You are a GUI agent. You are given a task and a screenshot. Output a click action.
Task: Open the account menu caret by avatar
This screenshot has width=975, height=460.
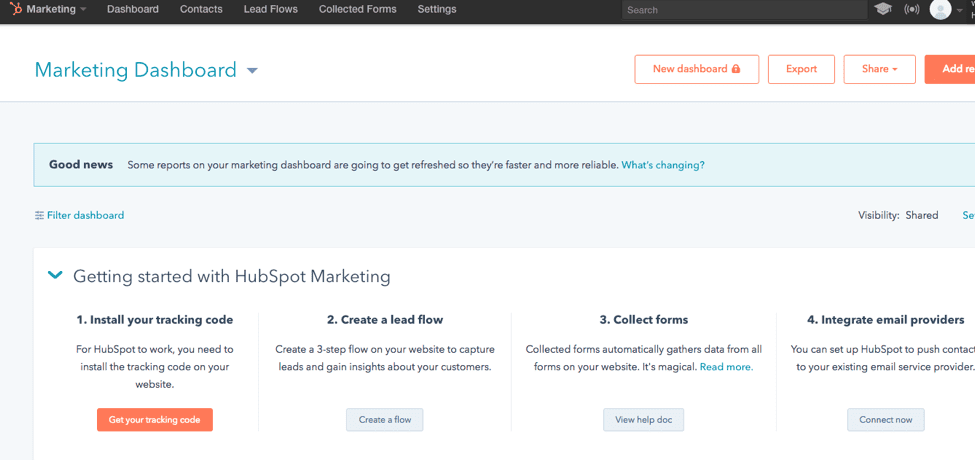tap(959, 10)
